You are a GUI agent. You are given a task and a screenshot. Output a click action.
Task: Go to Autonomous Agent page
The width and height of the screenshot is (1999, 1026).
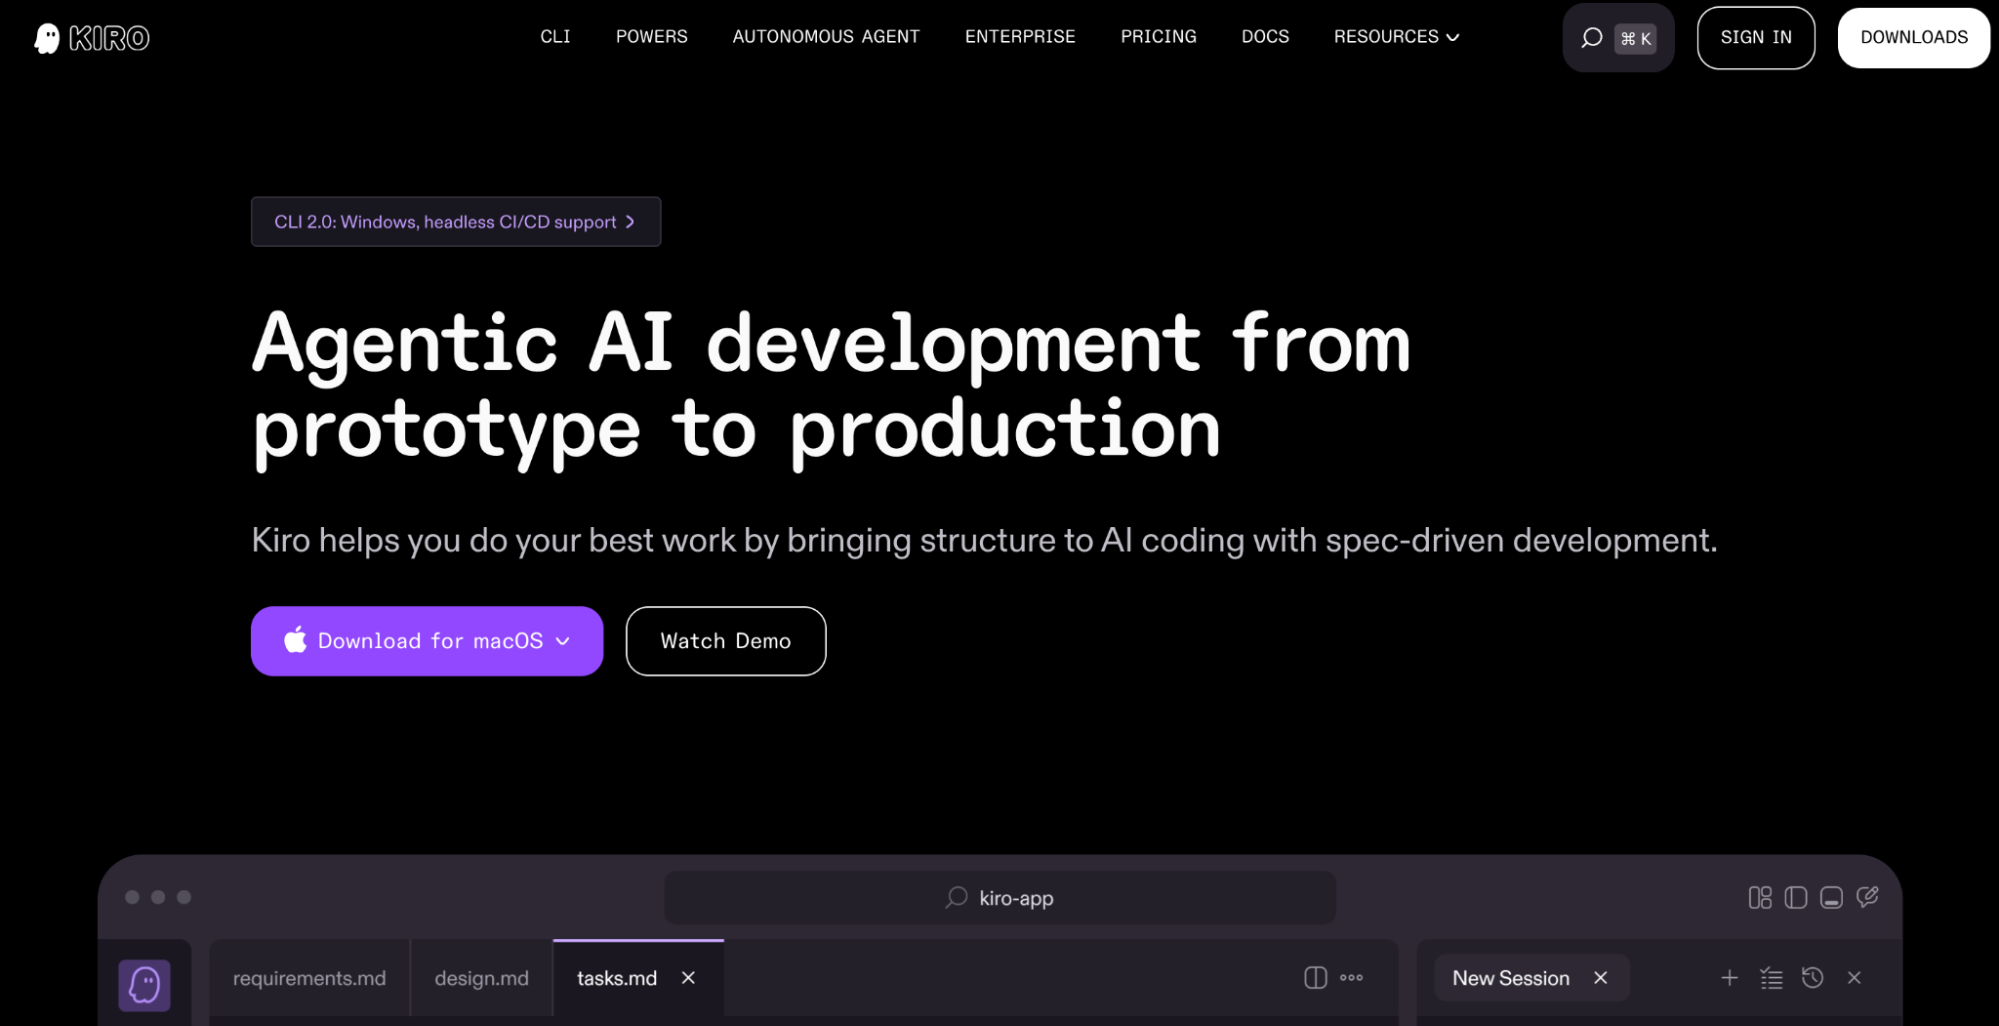point(826,37)
